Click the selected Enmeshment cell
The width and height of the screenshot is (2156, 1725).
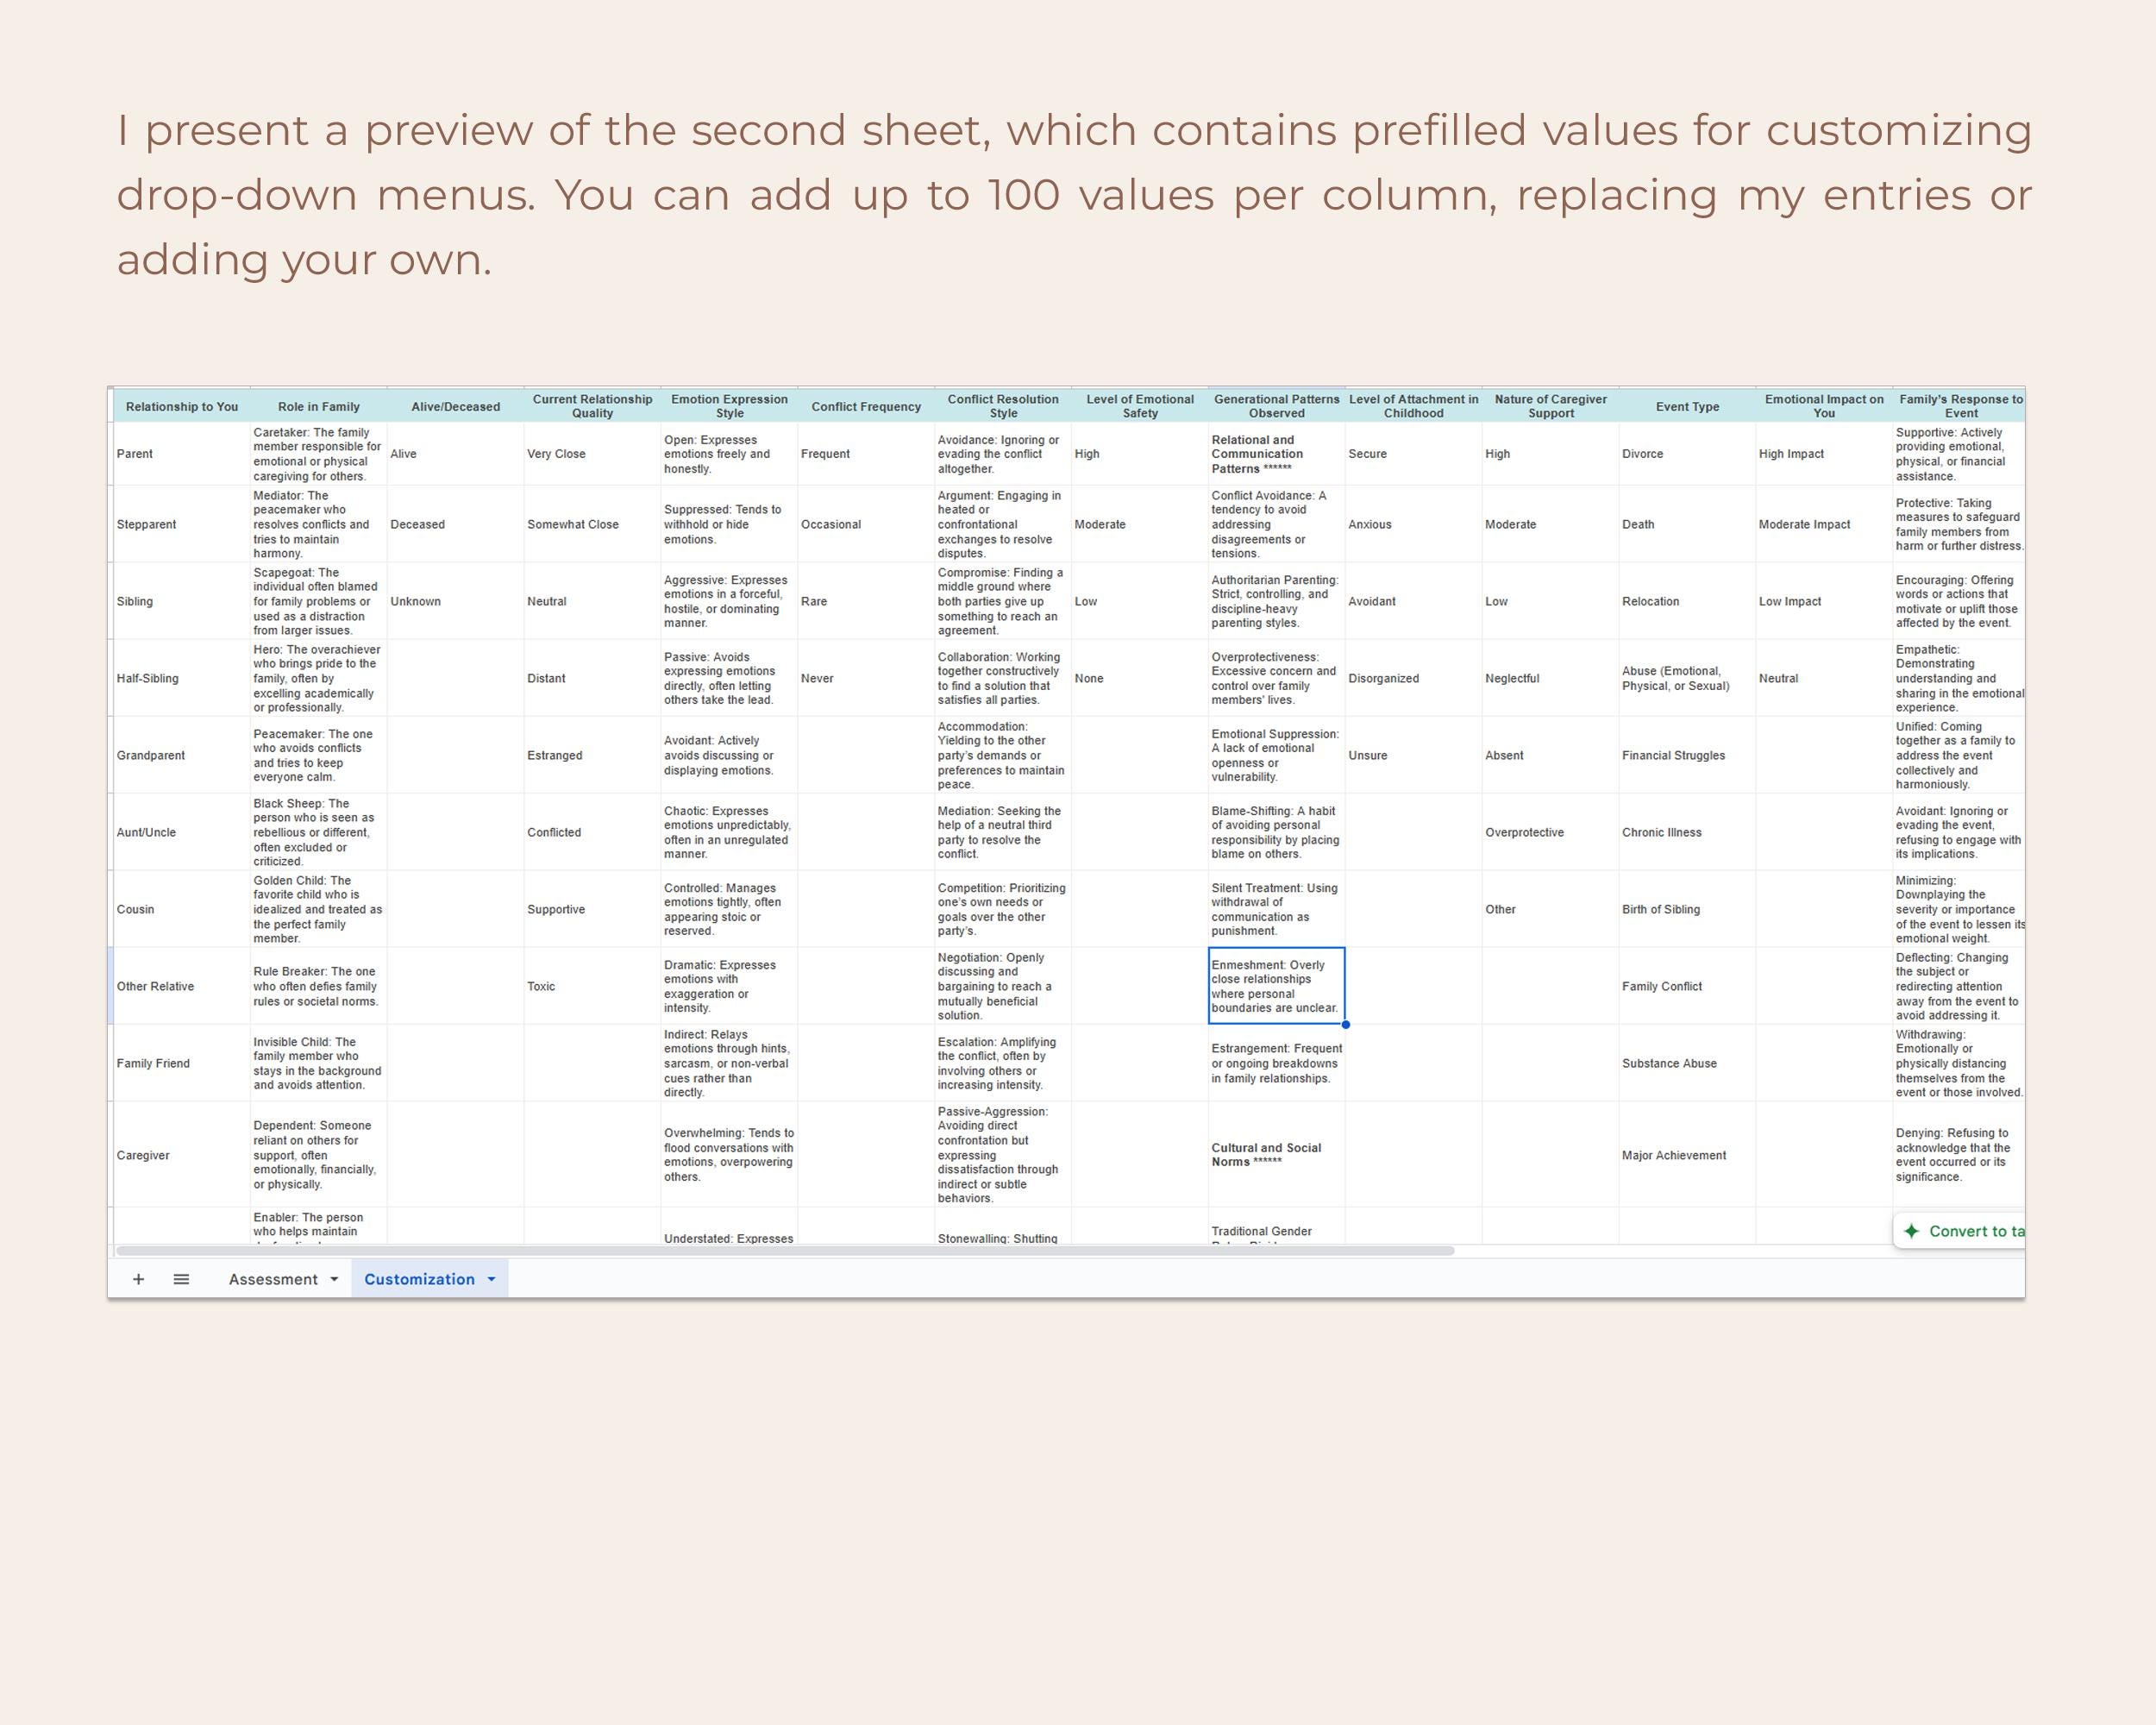click(1275, 986)
